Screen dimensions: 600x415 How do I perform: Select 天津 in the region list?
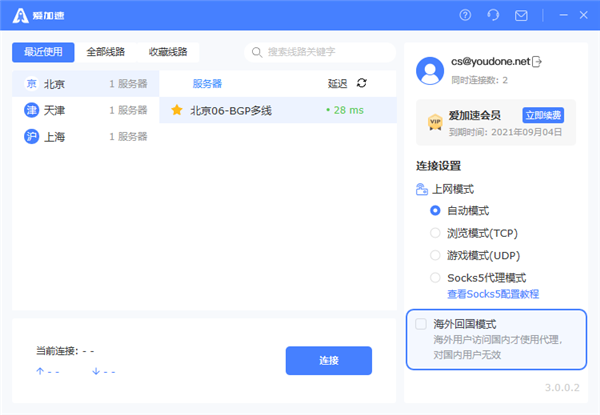point(86,110)
